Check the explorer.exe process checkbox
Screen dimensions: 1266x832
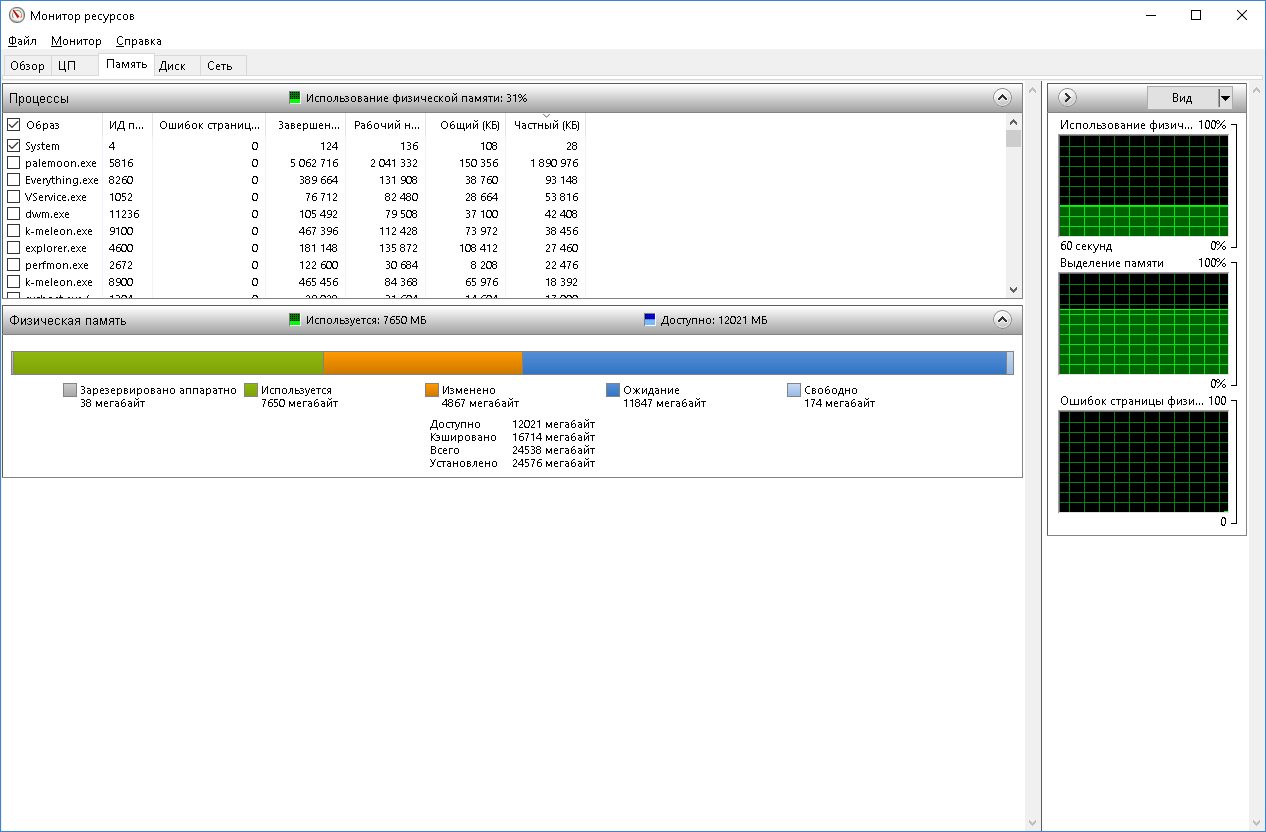pyautogui.click(x=14, y=248)
